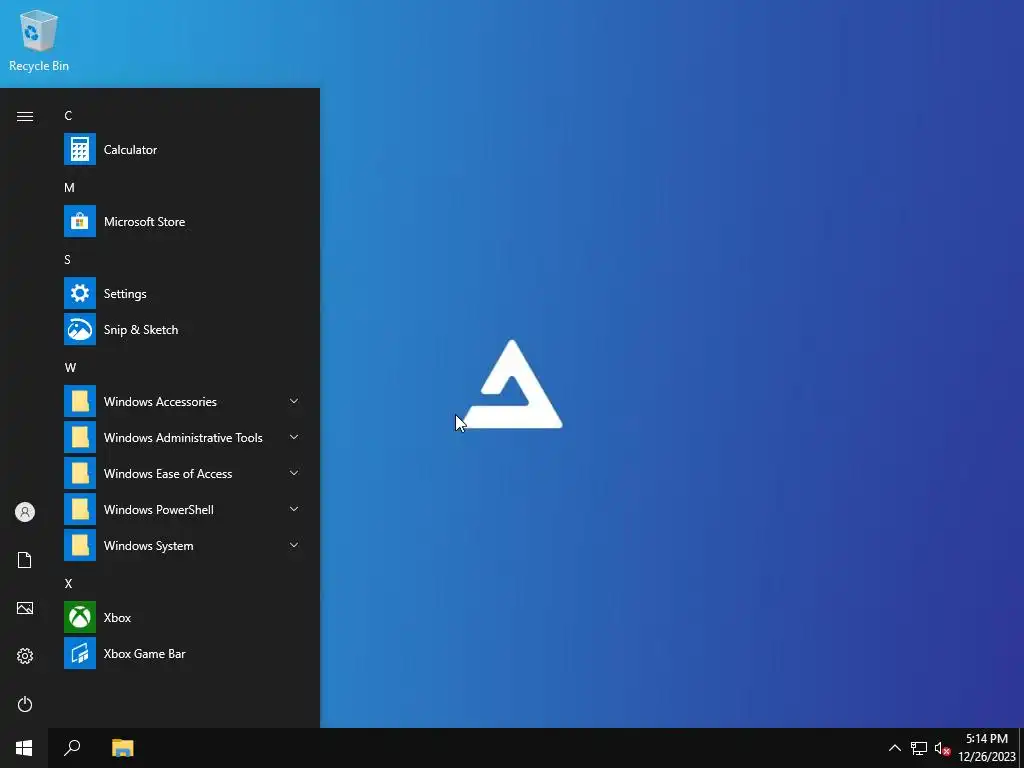Click the Windows System label text
The image size is (1024, 768).
(x=148, y=545)
